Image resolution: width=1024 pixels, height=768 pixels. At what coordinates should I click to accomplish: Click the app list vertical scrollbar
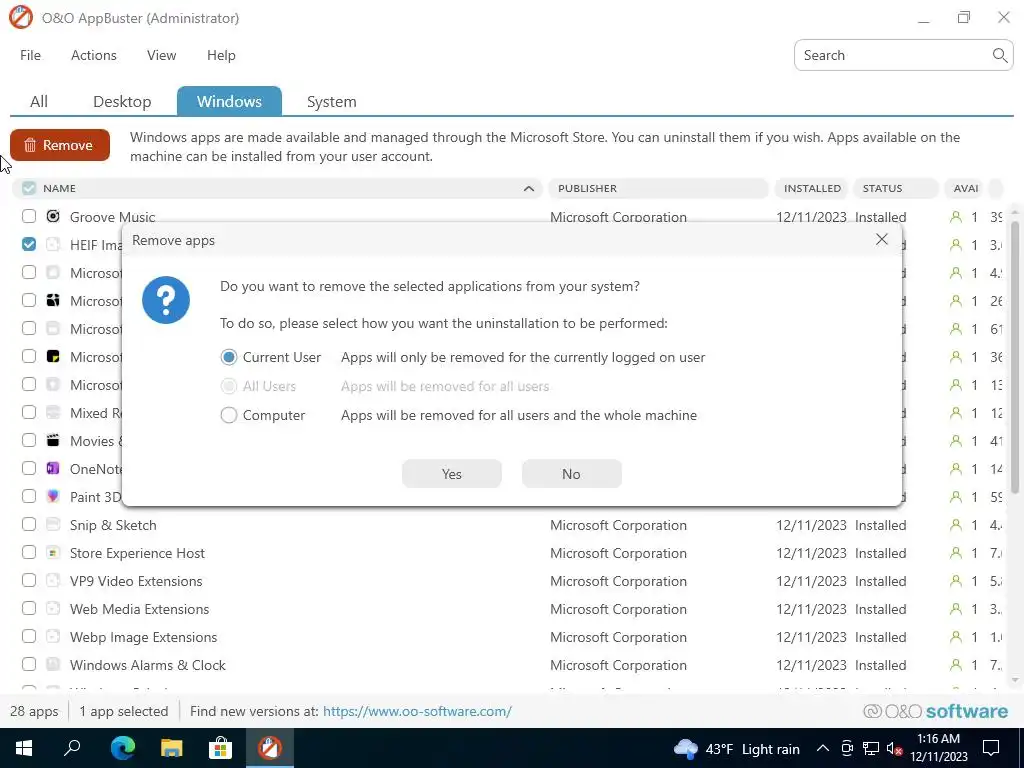coord(1014,358)
